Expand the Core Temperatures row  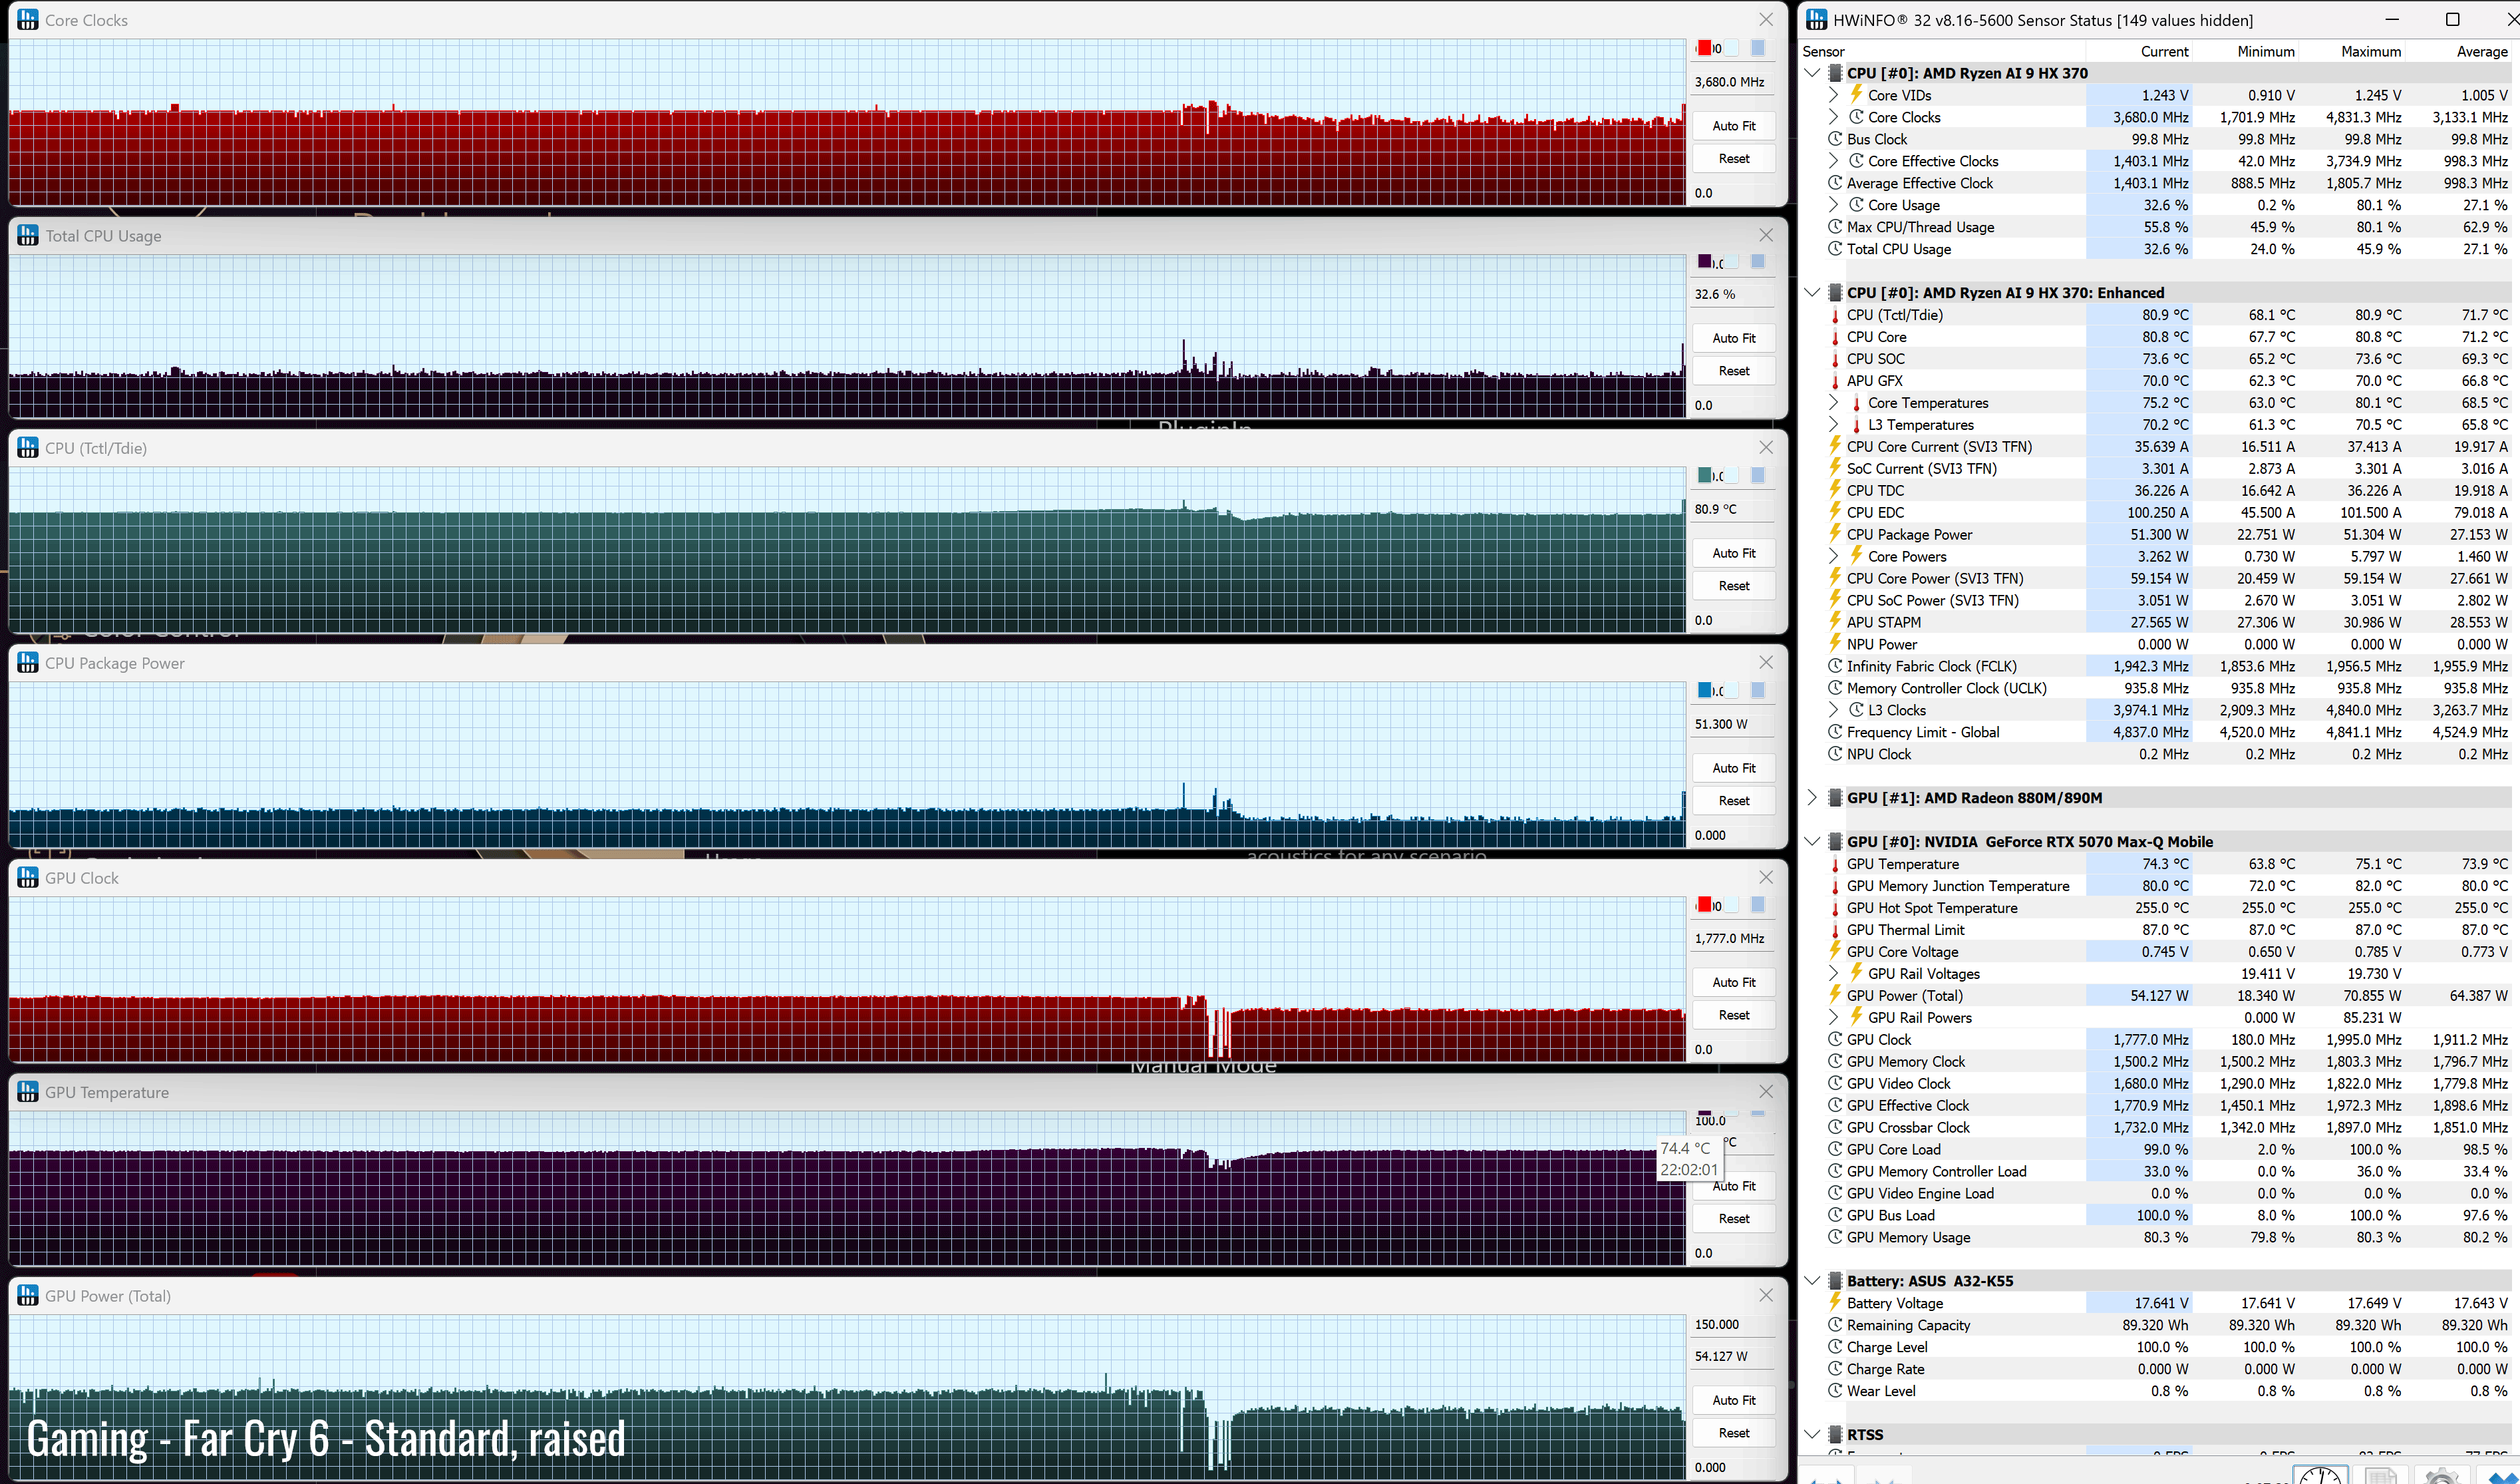[1833, 403]
